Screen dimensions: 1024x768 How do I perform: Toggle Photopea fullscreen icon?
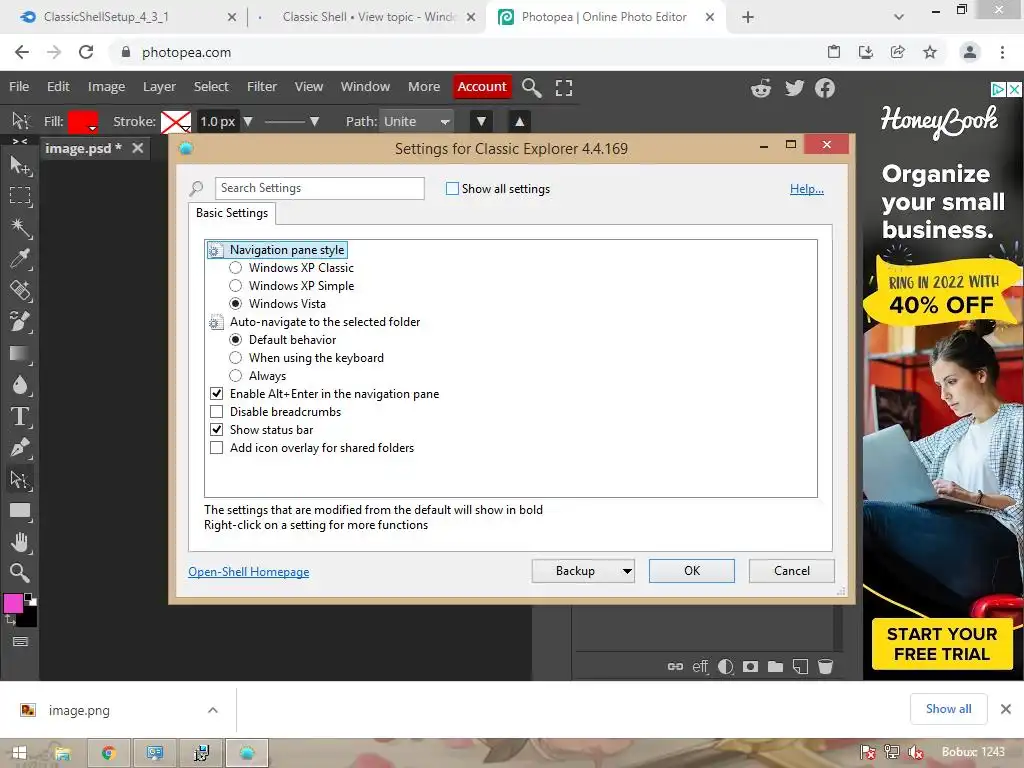564,88
